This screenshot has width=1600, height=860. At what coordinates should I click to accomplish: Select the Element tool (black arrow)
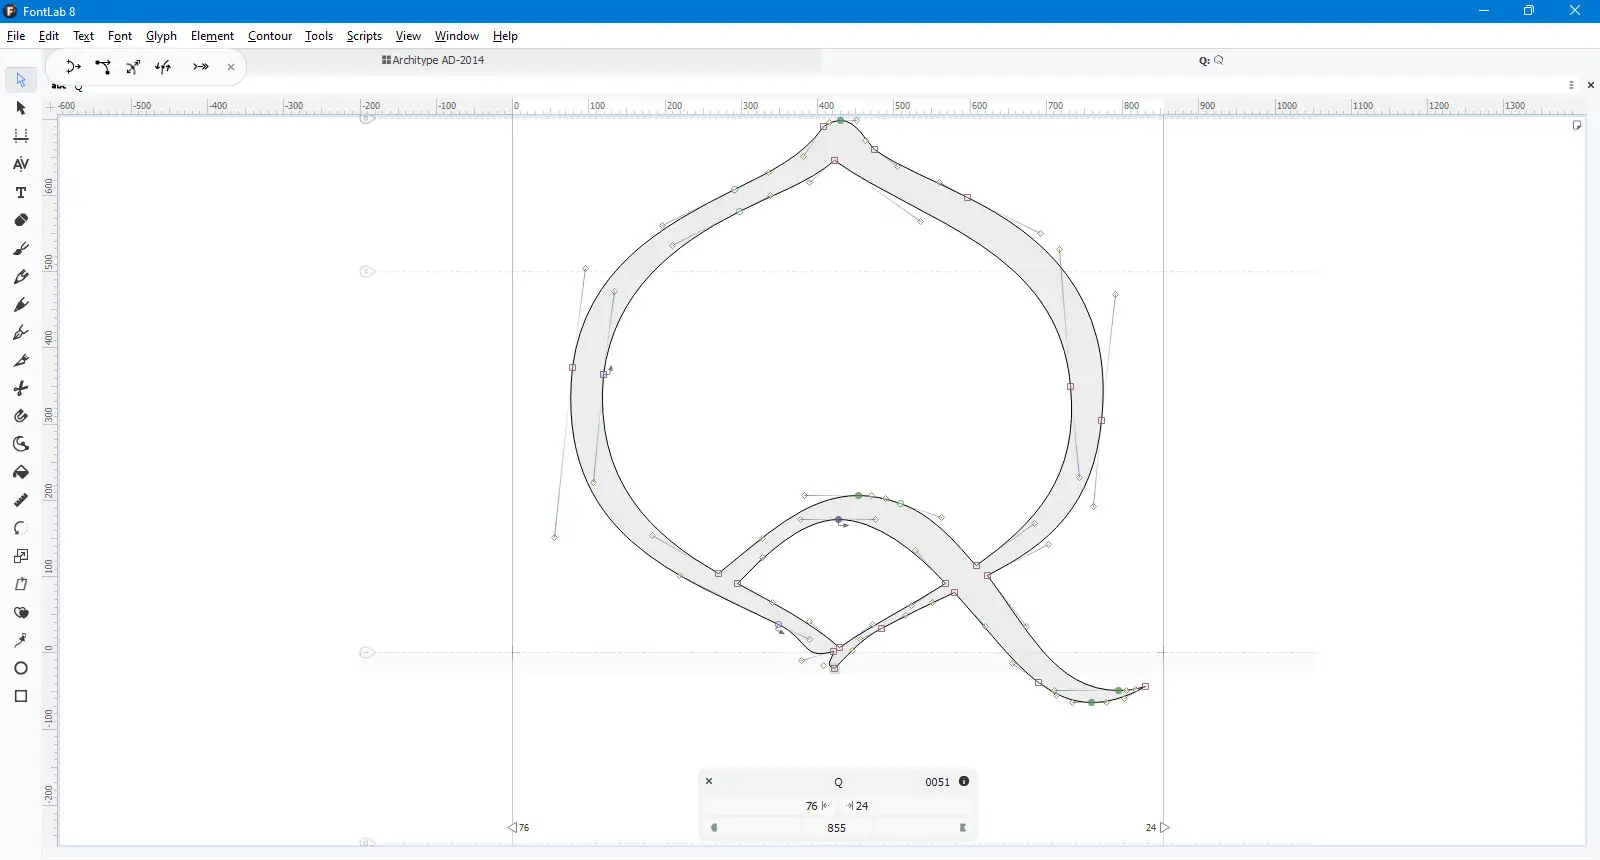[21, 108]
